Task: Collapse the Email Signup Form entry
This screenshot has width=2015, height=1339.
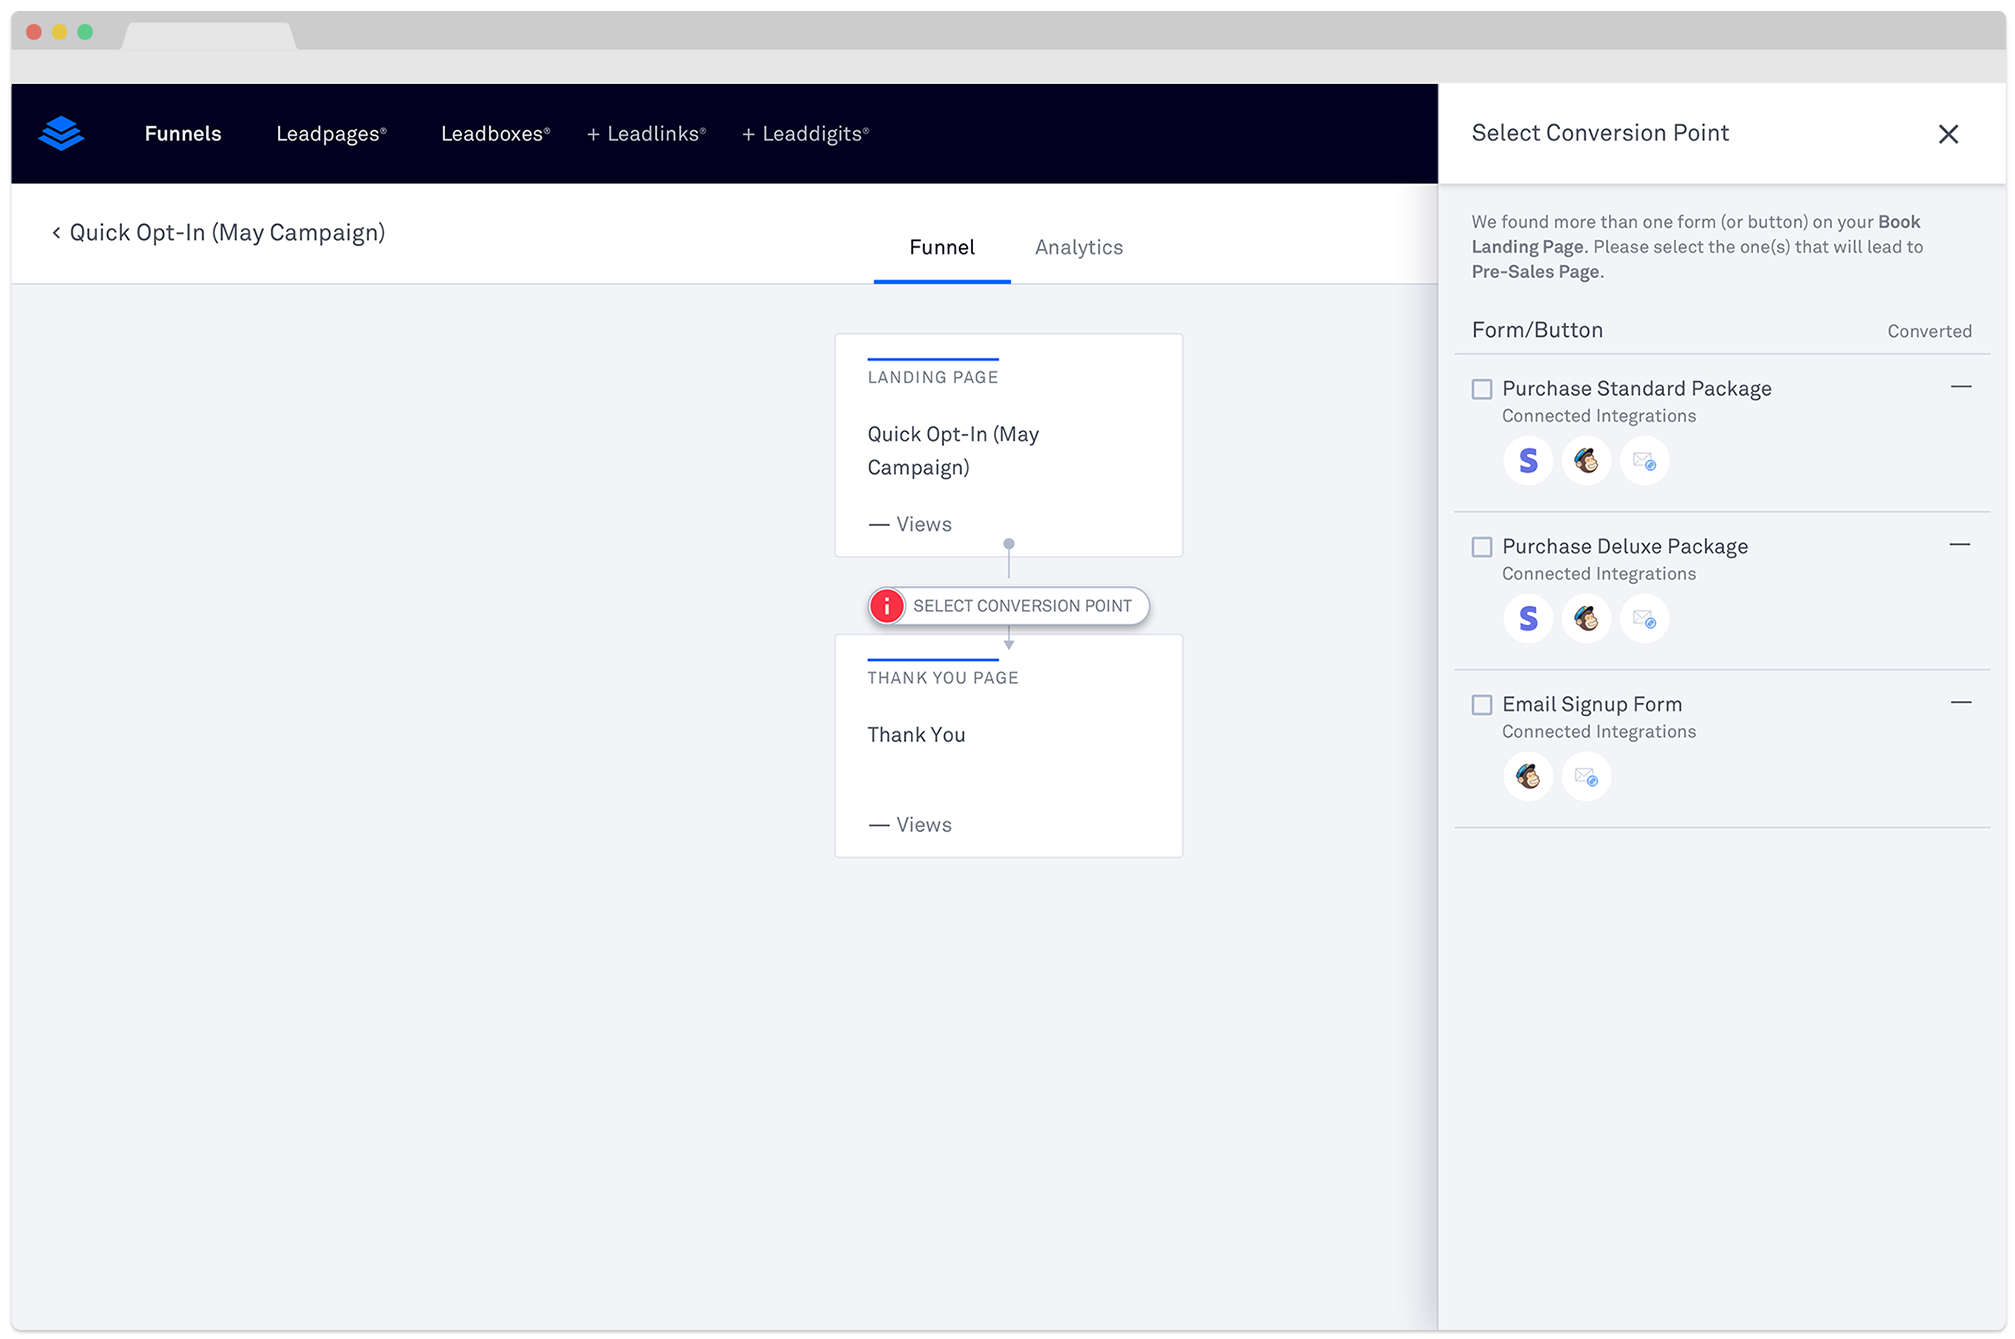Action: (x=1961, y=703)
